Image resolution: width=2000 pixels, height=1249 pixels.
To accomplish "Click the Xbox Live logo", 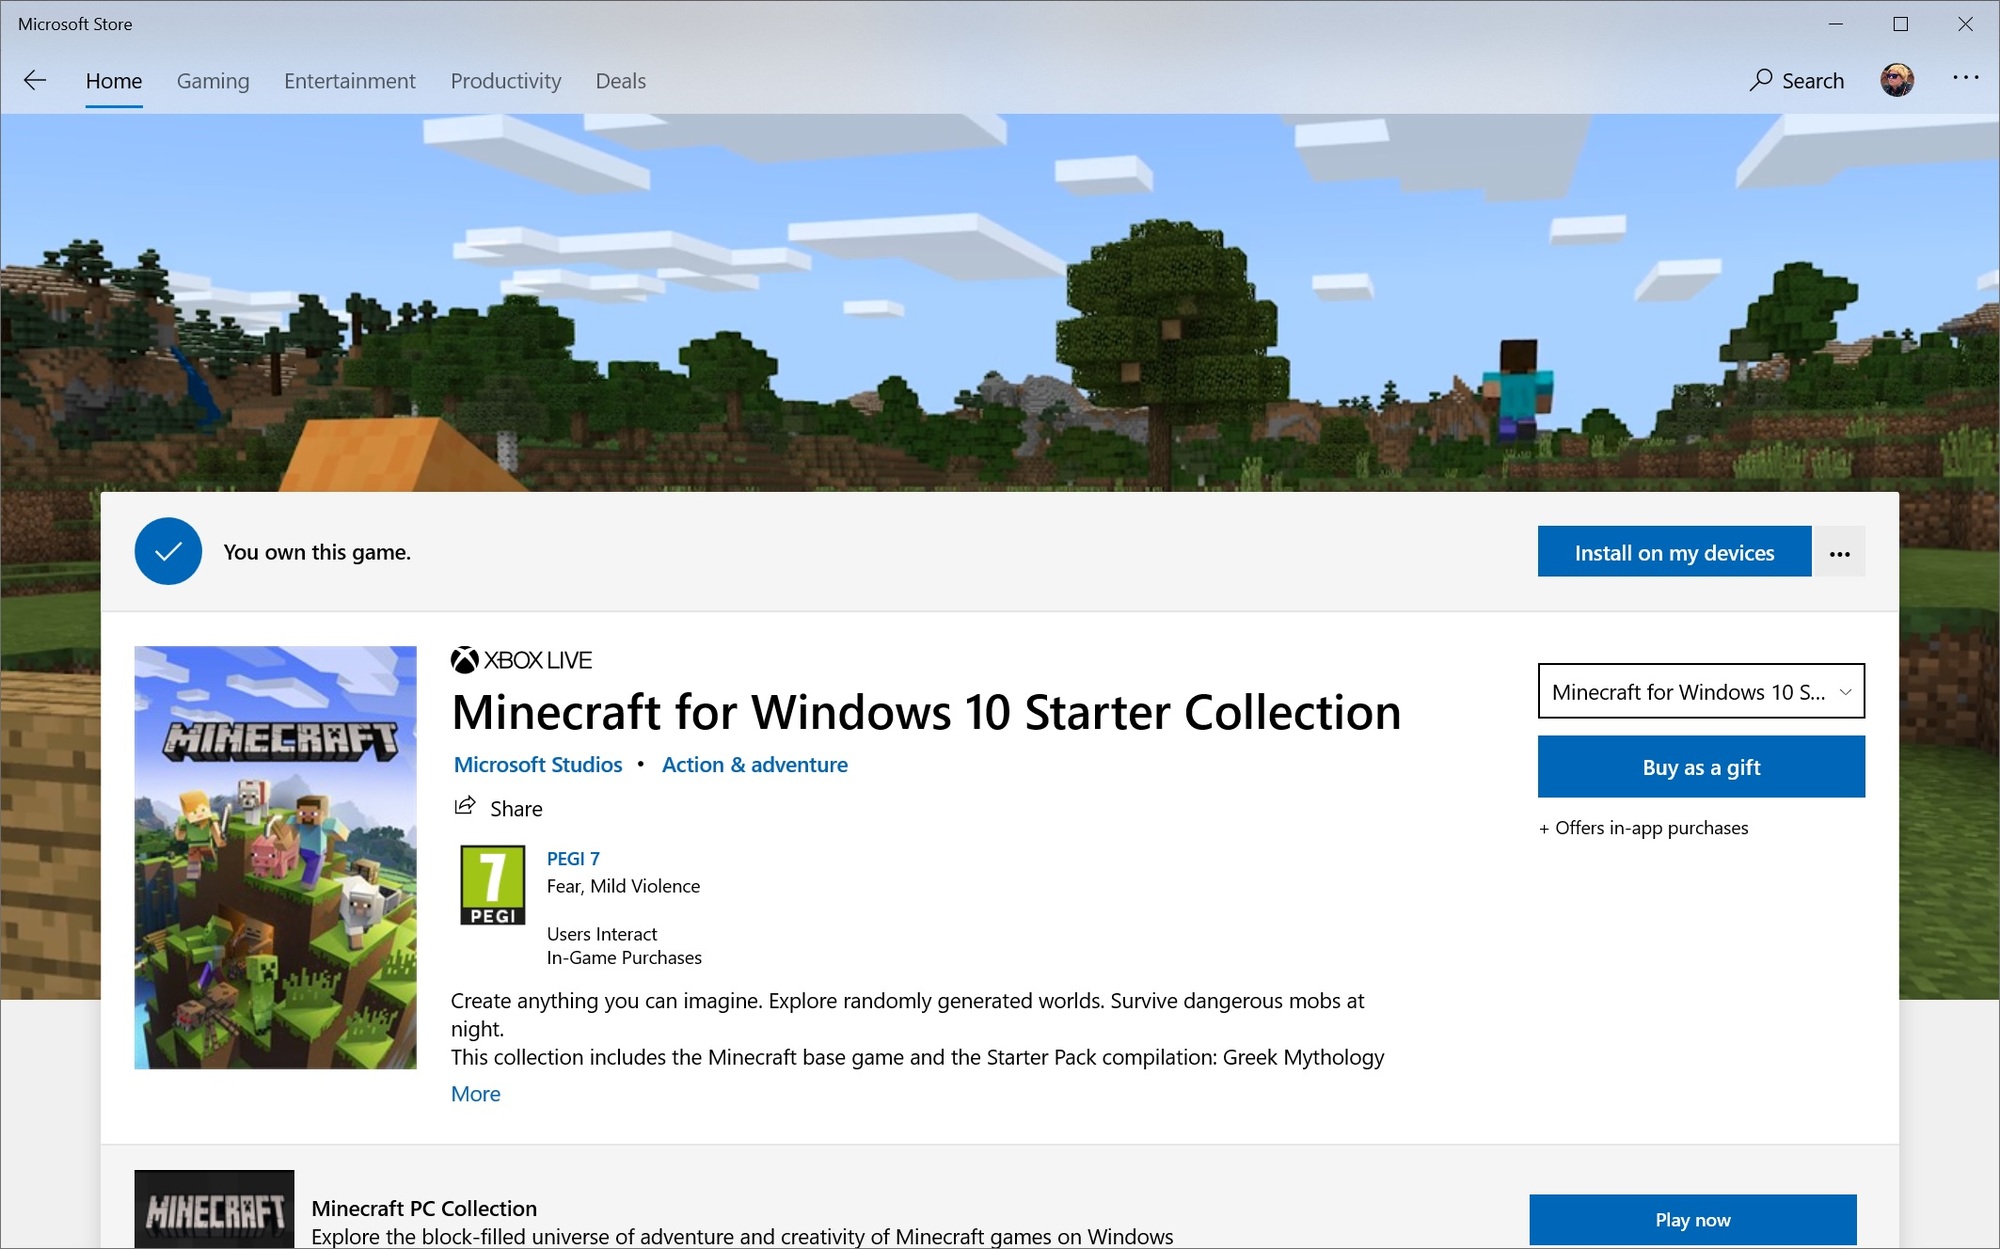I will tap(464, 660).
